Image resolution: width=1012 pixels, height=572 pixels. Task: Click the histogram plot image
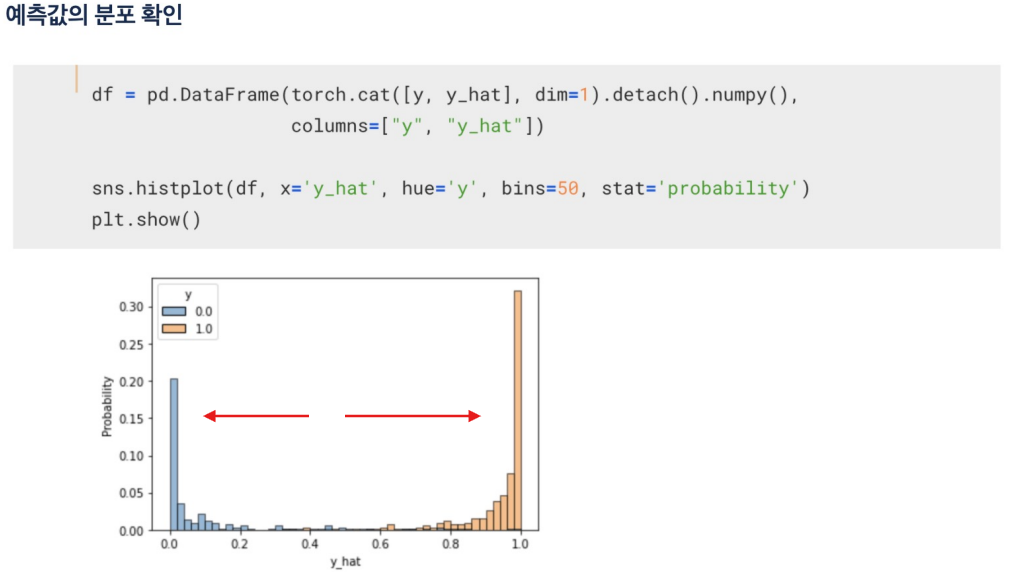point(319,423)
